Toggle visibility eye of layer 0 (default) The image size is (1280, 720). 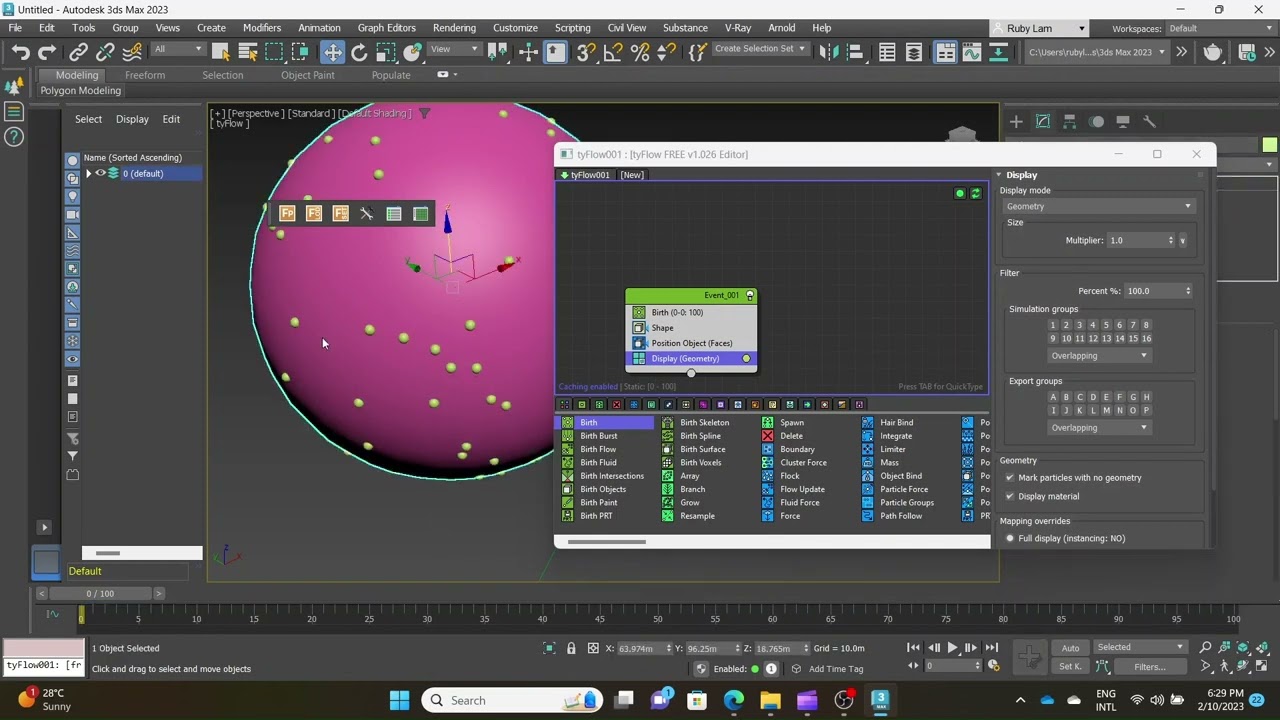click(100, 173)
